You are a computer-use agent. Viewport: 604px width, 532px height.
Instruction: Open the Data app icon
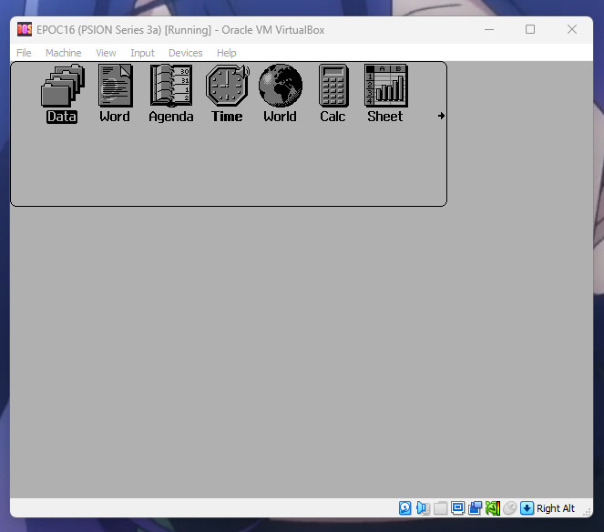62,86
